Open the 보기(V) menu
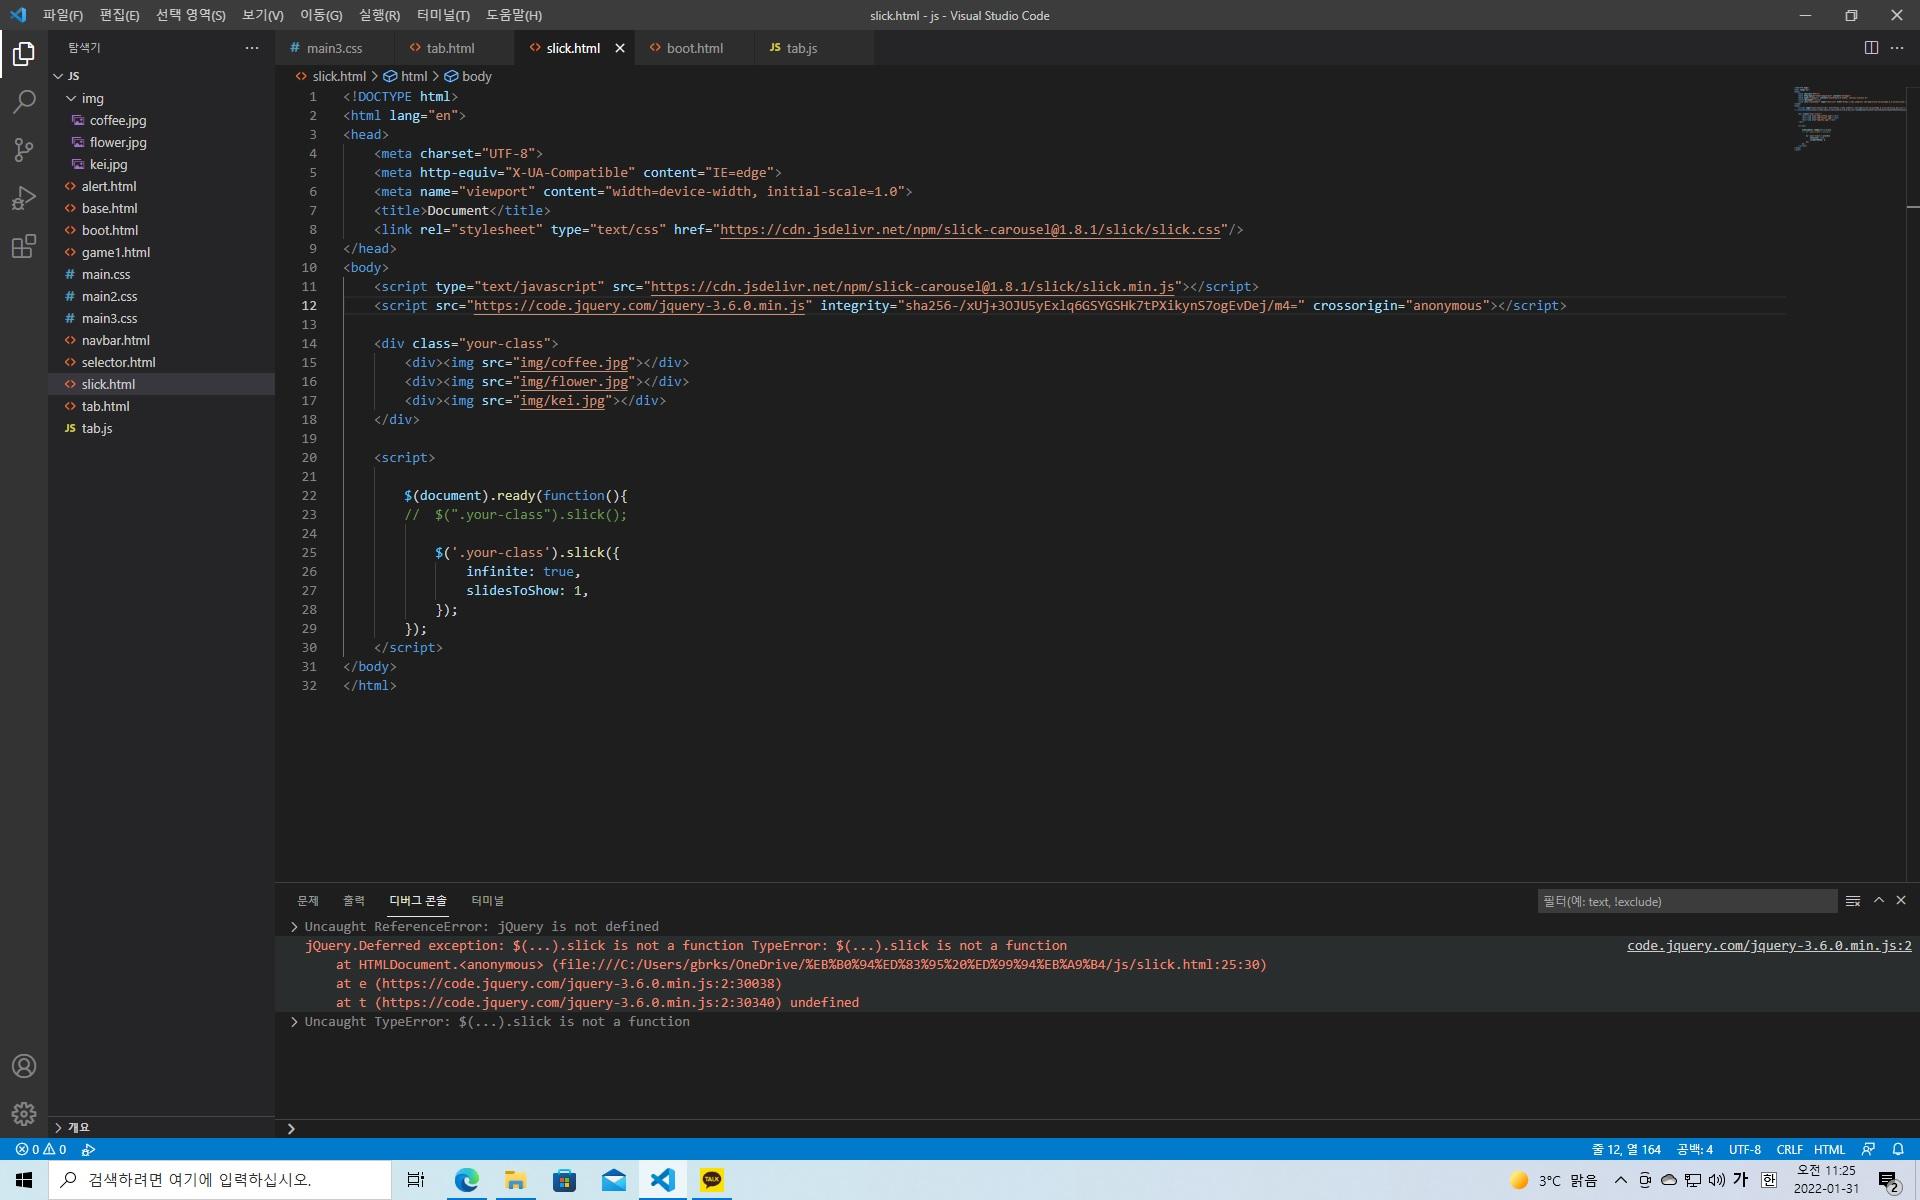1920x1200 pixels. pyautogui.click(x=262, y=15)
